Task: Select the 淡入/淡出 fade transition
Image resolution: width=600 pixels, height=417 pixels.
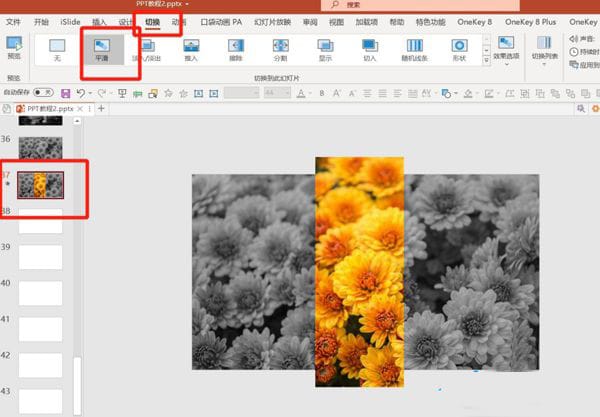Action: 147,50
